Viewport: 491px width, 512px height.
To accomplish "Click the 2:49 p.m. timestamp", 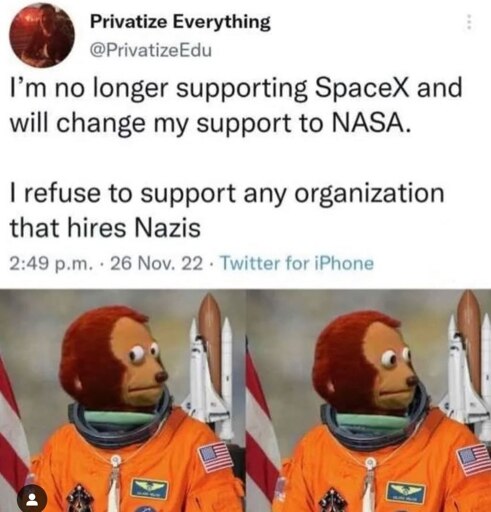I will 51,264.
